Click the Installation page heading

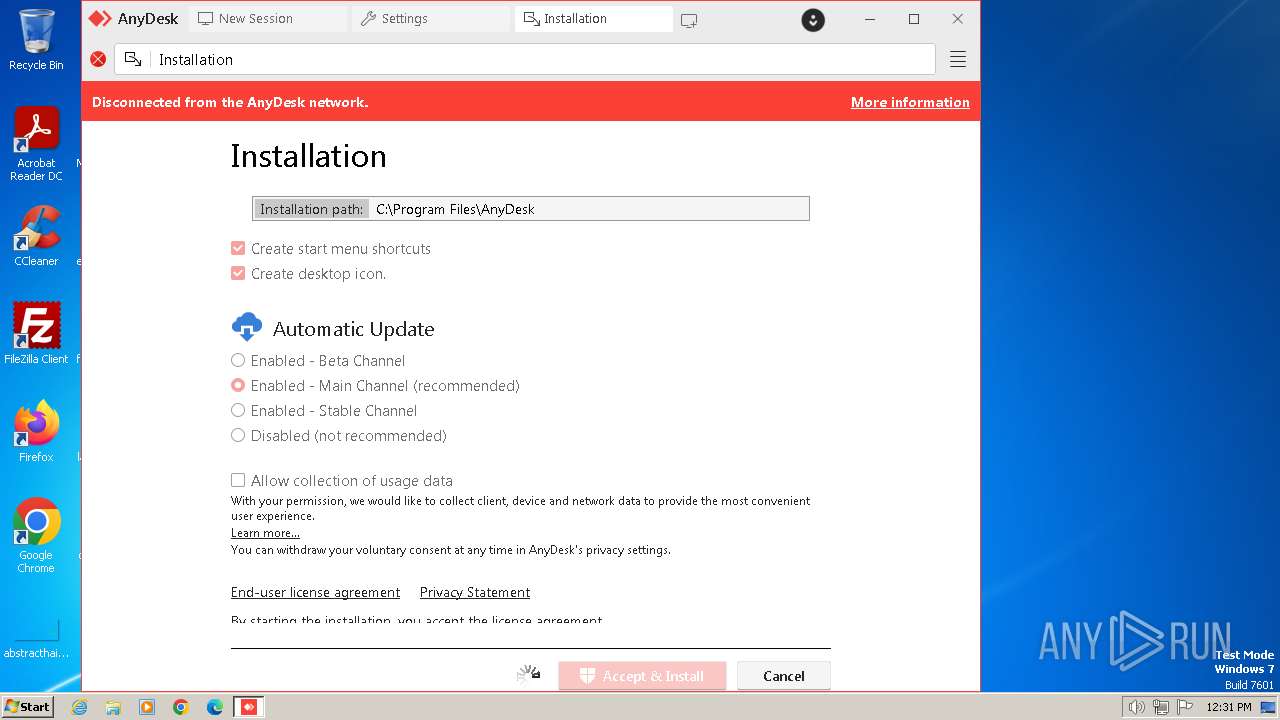pos(308,156)
